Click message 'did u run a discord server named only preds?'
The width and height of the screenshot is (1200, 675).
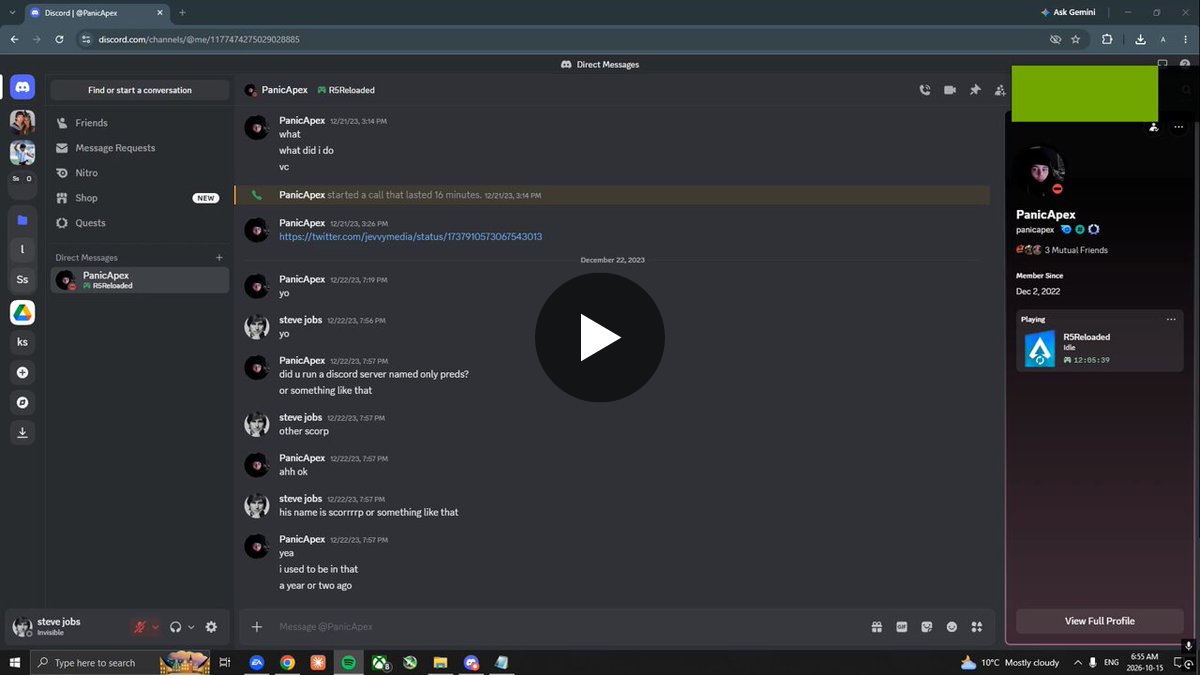tap(374, 374)
